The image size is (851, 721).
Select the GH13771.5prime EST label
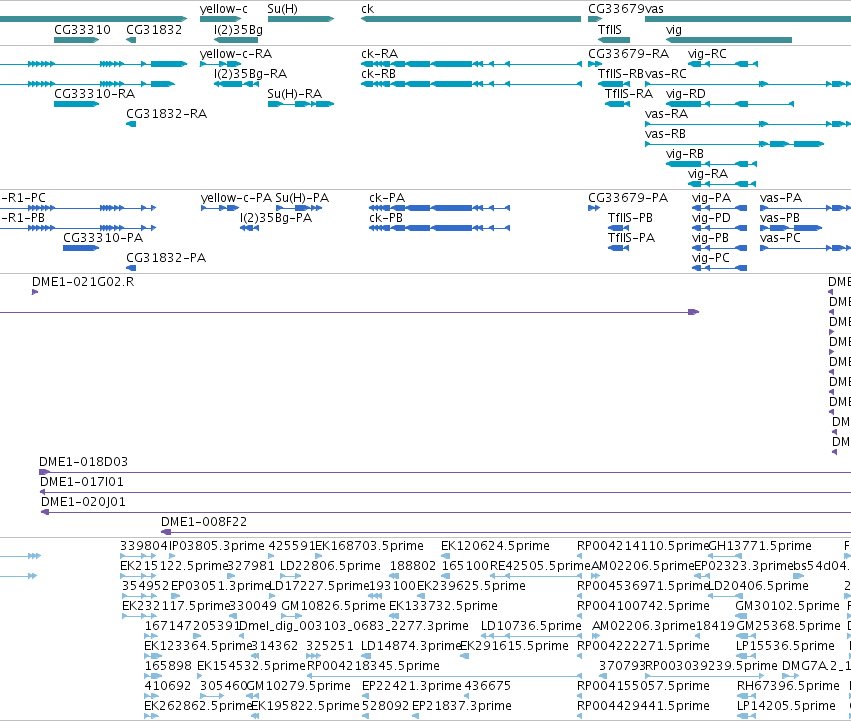[761, 546]
